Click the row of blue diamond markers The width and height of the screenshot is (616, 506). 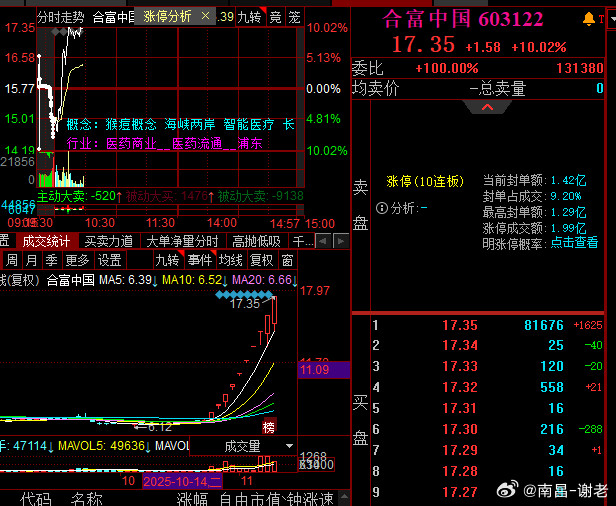pyautogui.click(x=244, y=295)
